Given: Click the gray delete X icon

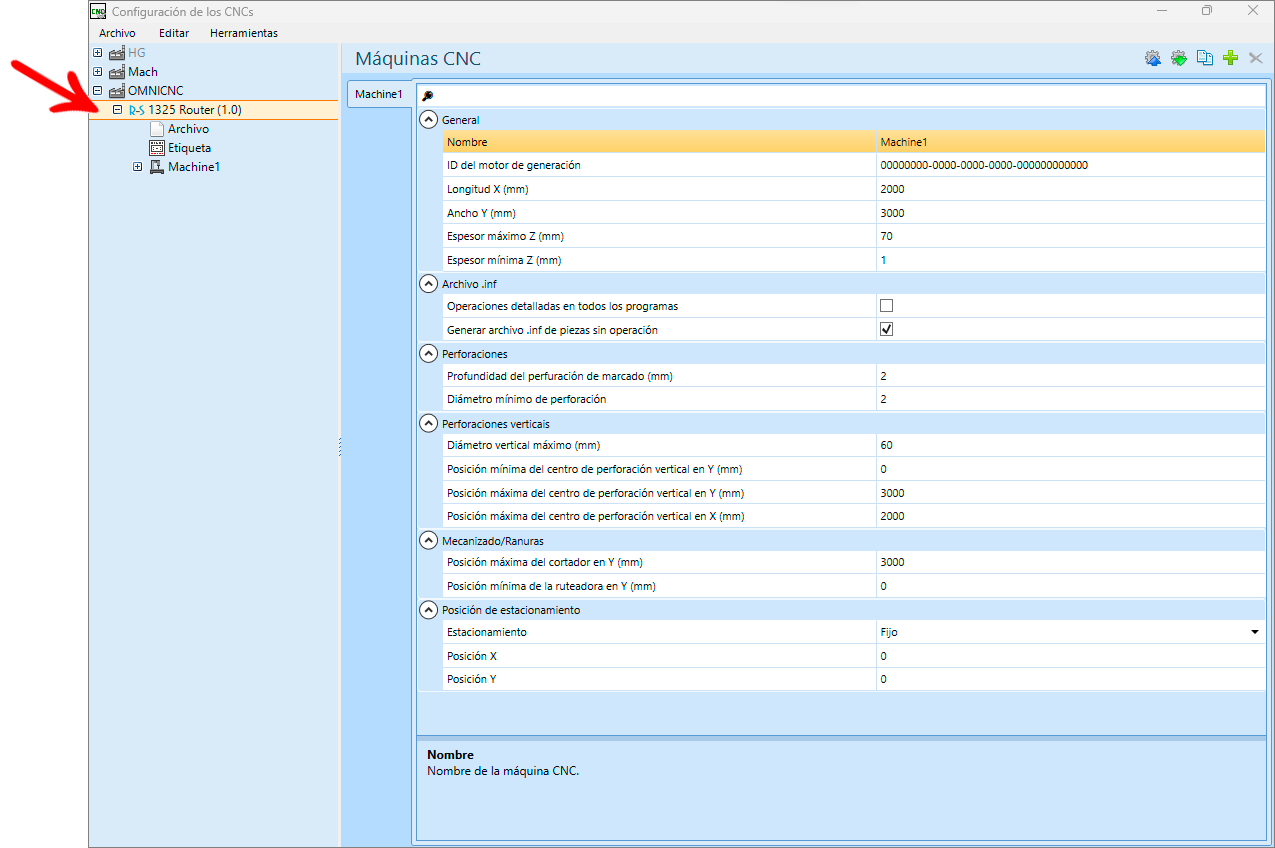Looking at the screenshot, I should 1256,59.
